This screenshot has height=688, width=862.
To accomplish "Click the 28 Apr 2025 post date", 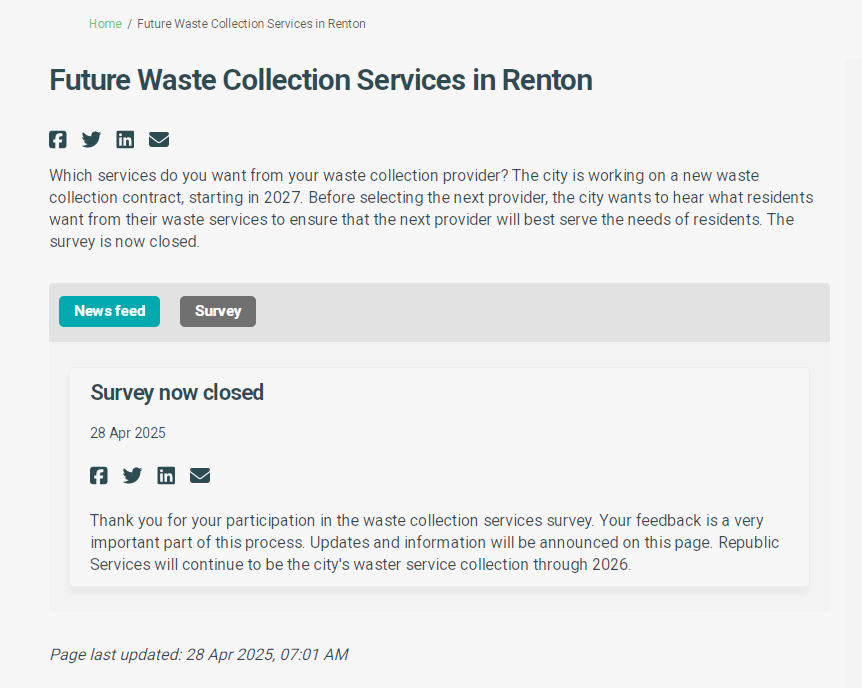I will click(128, 433).
